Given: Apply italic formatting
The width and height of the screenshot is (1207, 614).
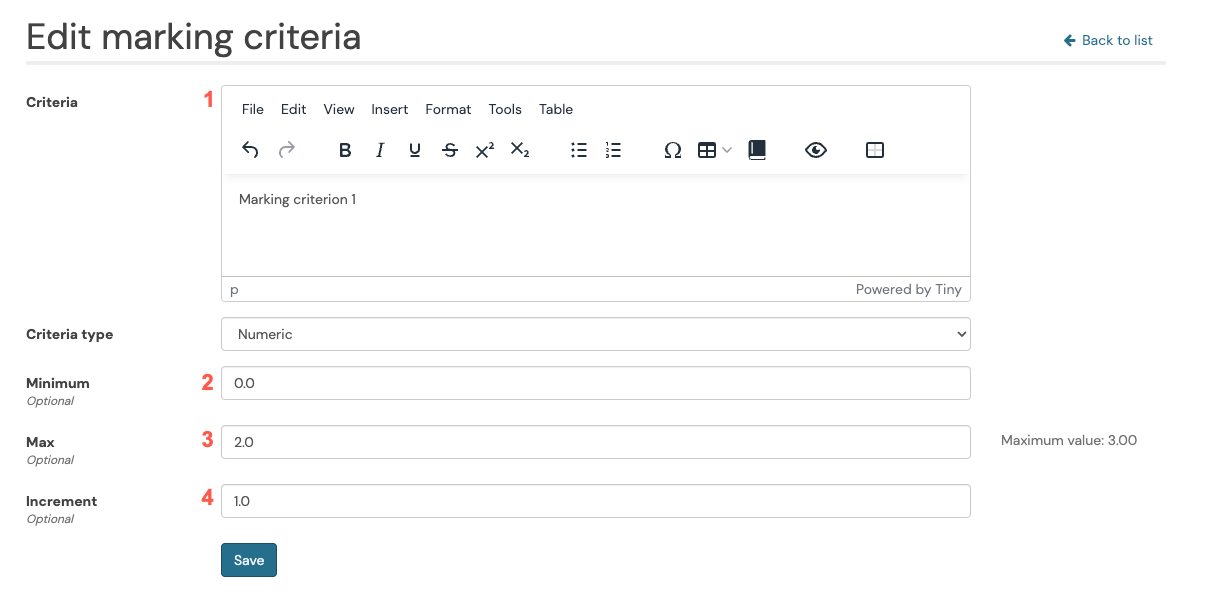Looking at the screenshot, I should (380, 150).
